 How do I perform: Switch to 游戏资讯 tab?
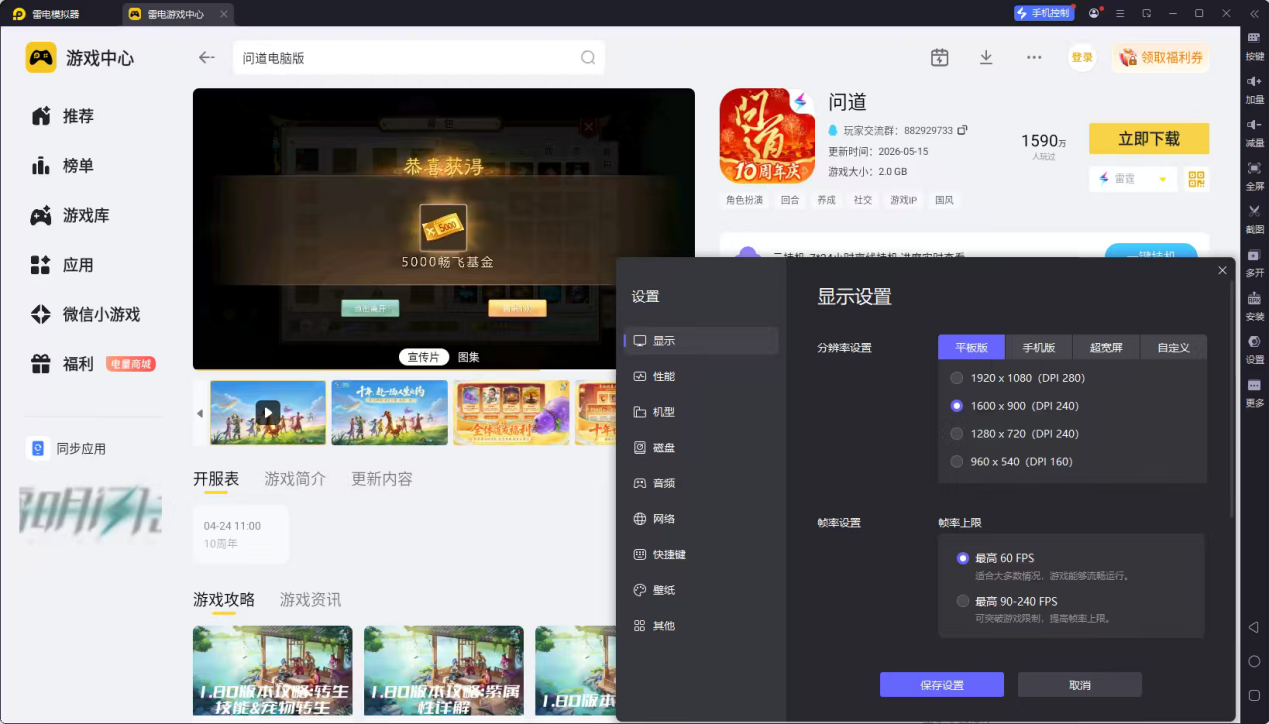tap(310, 600)
